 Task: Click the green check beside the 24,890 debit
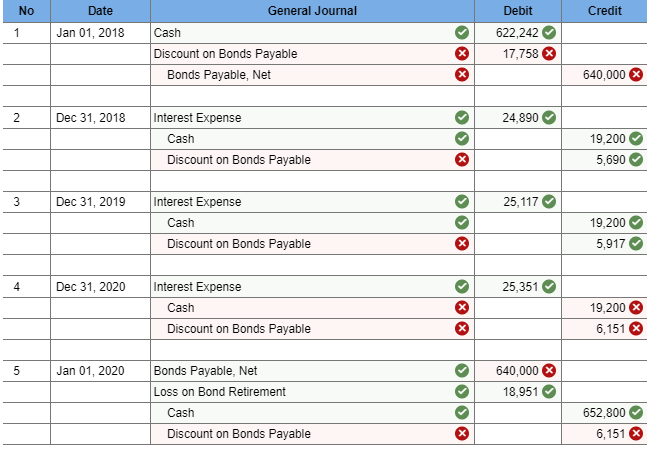[x=549, y=118]
